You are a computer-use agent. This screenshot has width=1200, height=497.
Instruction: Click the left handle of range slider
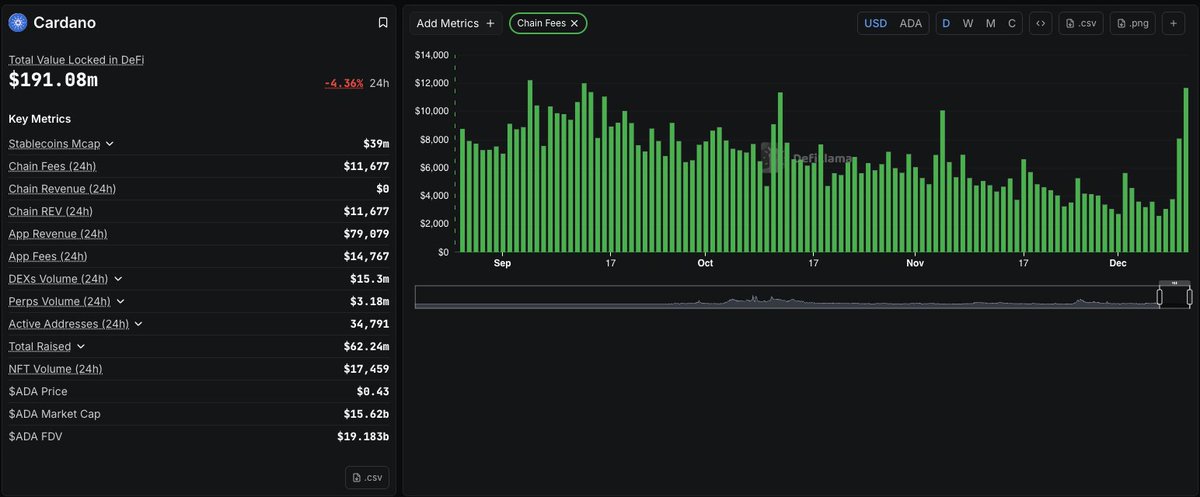(1160, 296)
